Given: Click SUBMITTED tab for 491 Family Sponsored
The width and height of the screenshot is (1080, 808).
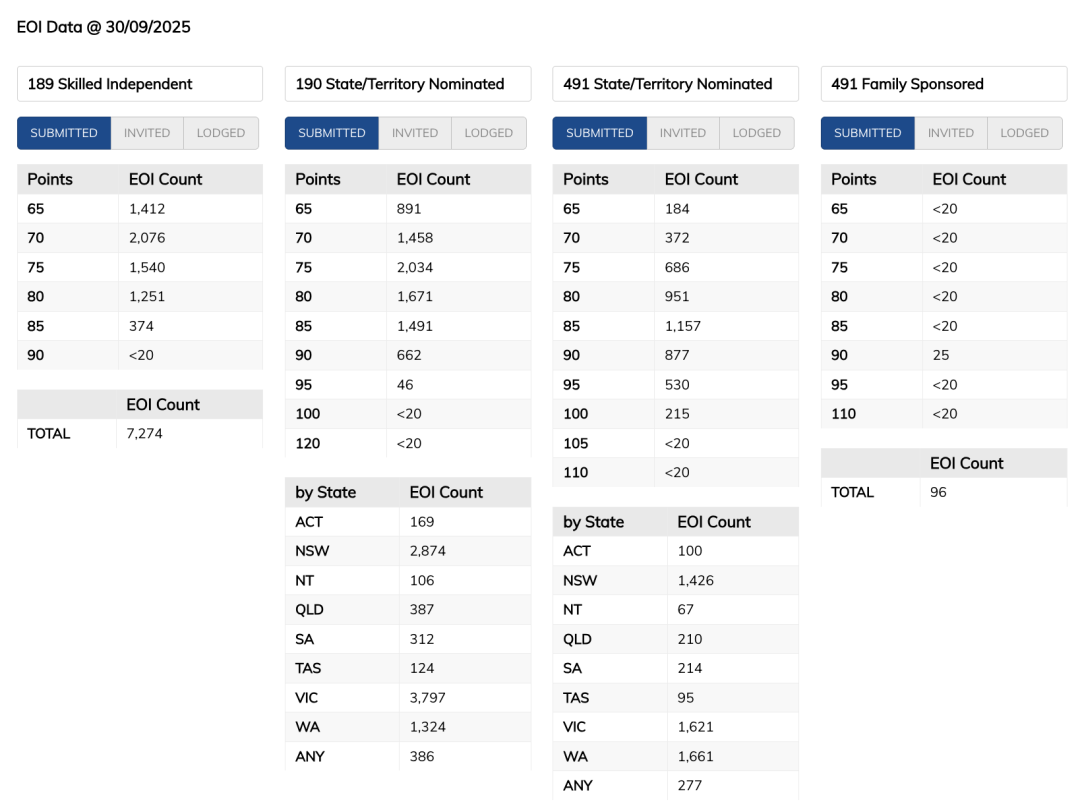Looking at the screenshot, I should click(x=868, y=133).
